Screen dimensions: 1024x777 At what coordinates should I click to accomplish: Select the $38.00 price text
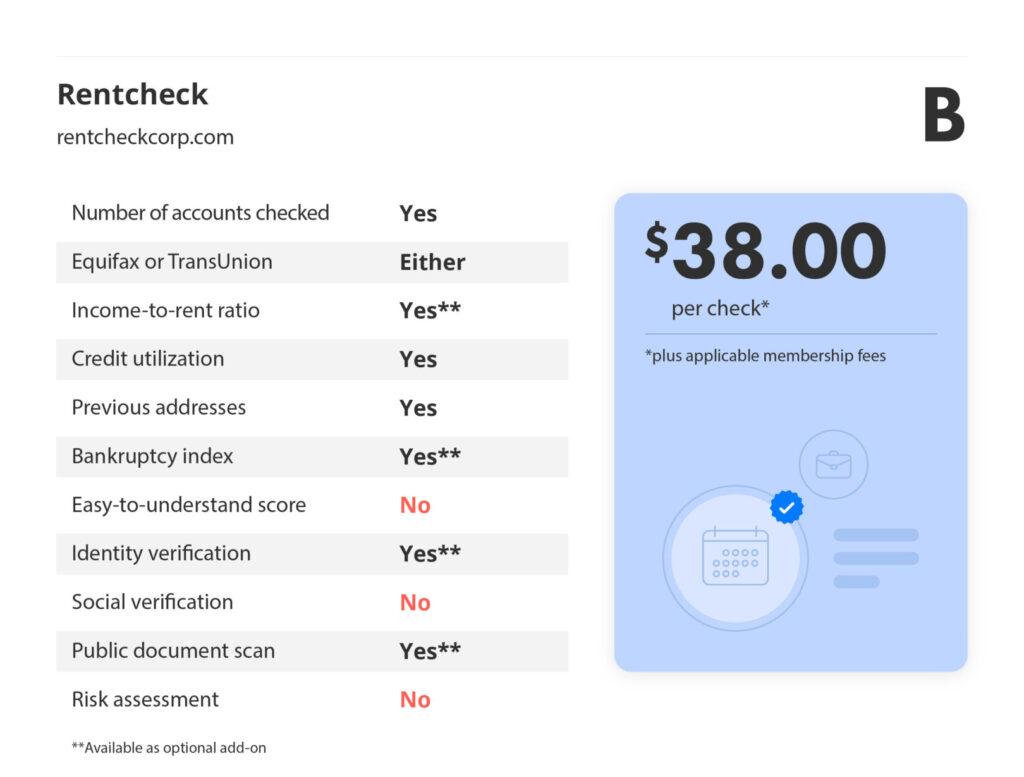click(x=765, y=250)
